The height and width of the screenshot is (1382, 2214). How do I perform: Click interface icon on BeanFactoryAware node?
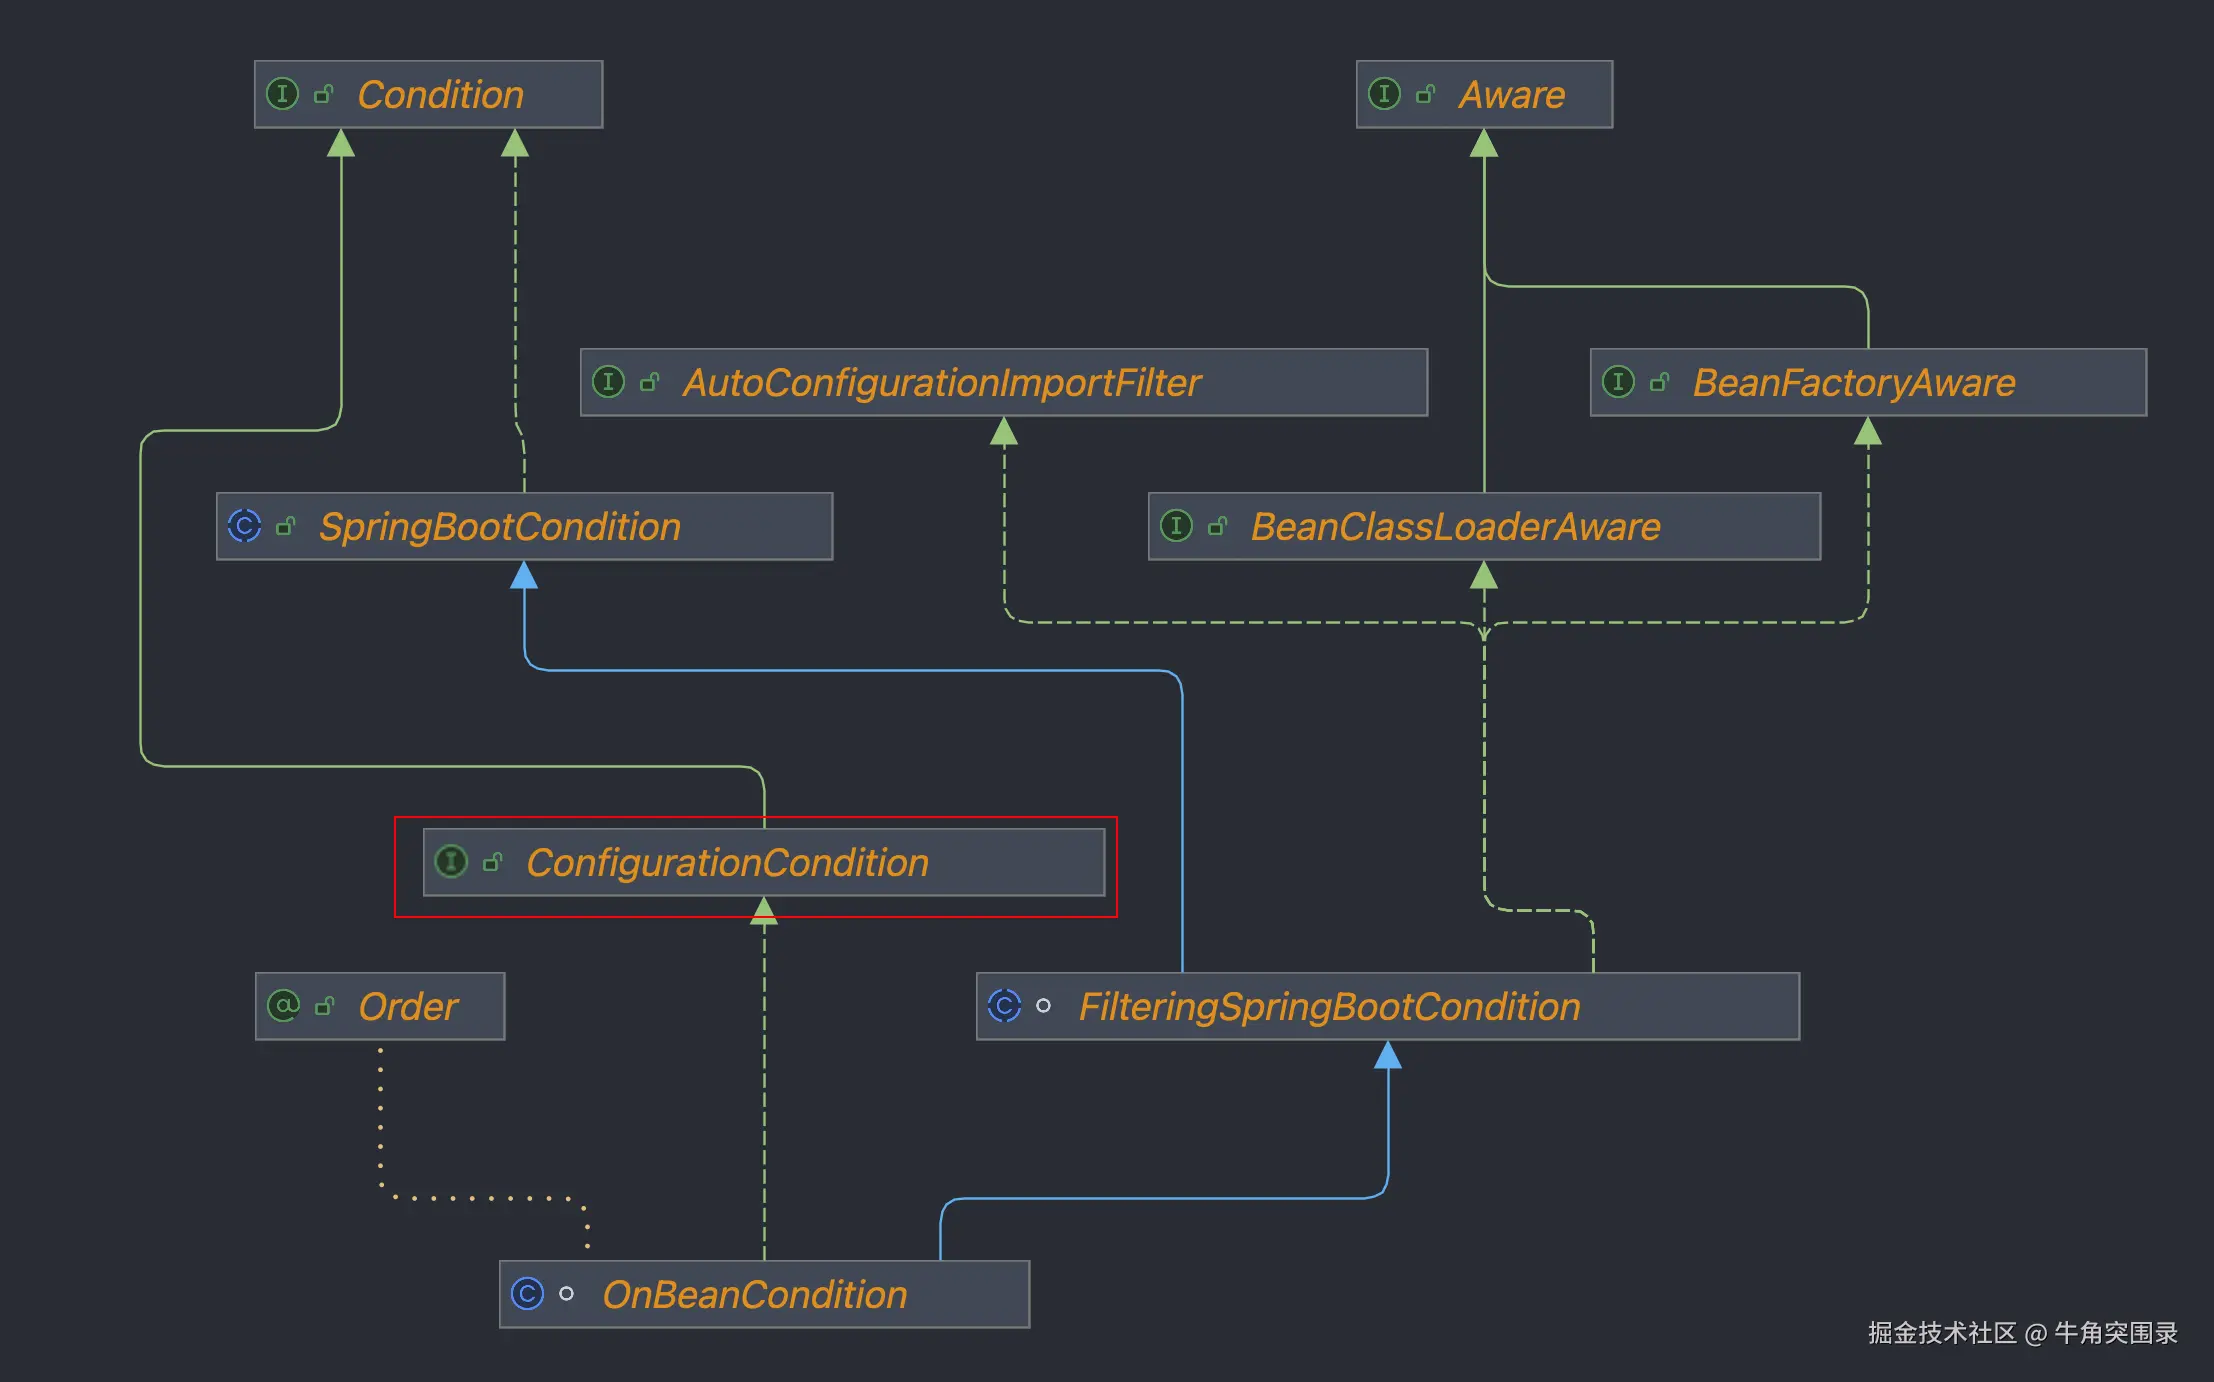[1618, 382]
